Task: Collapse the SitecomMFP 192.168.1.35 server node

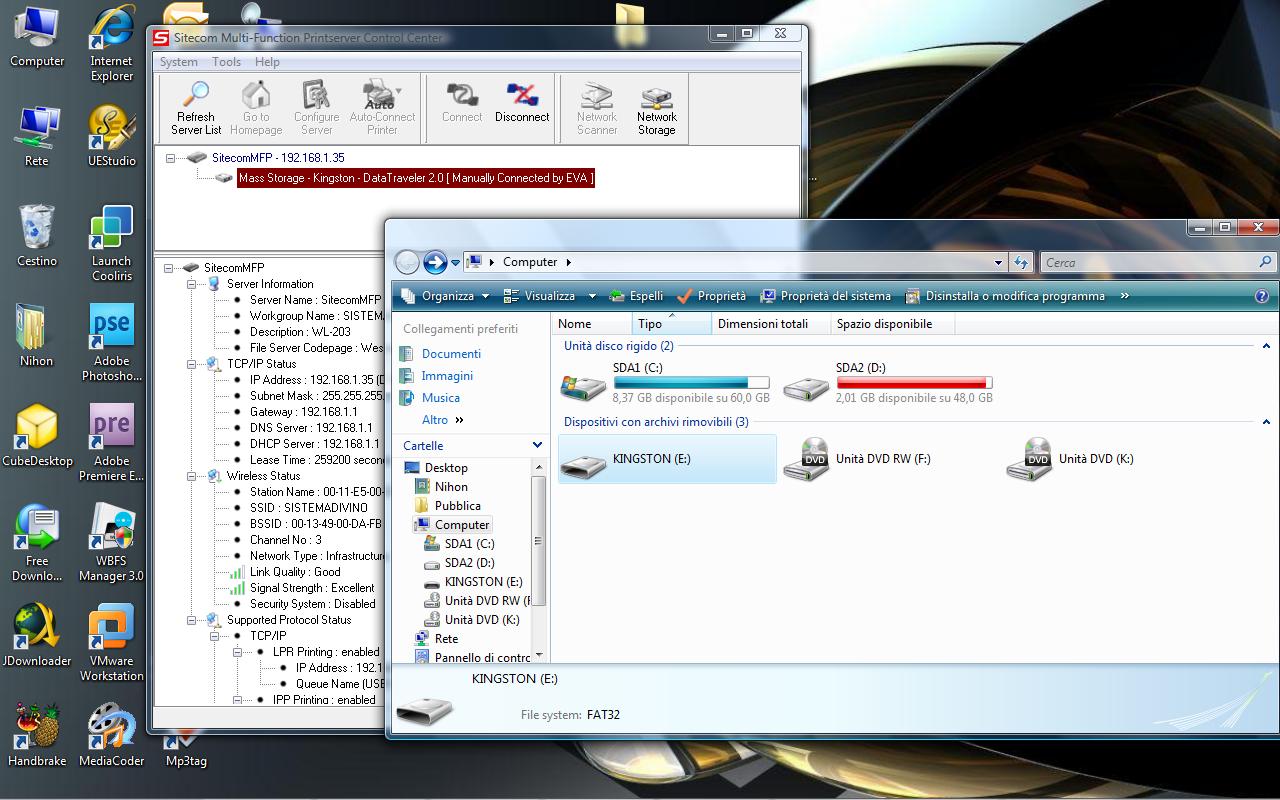Action: point(171,158)
